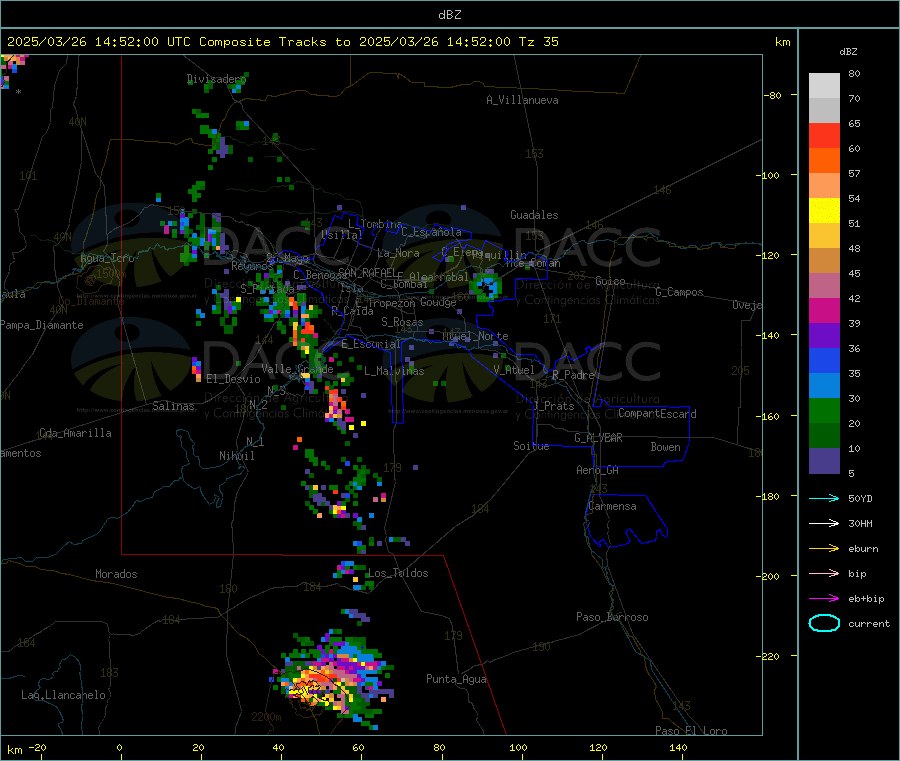900x761 pixels.
Task: Click the R_Padre location label
Action: click(x=573, y=375)
